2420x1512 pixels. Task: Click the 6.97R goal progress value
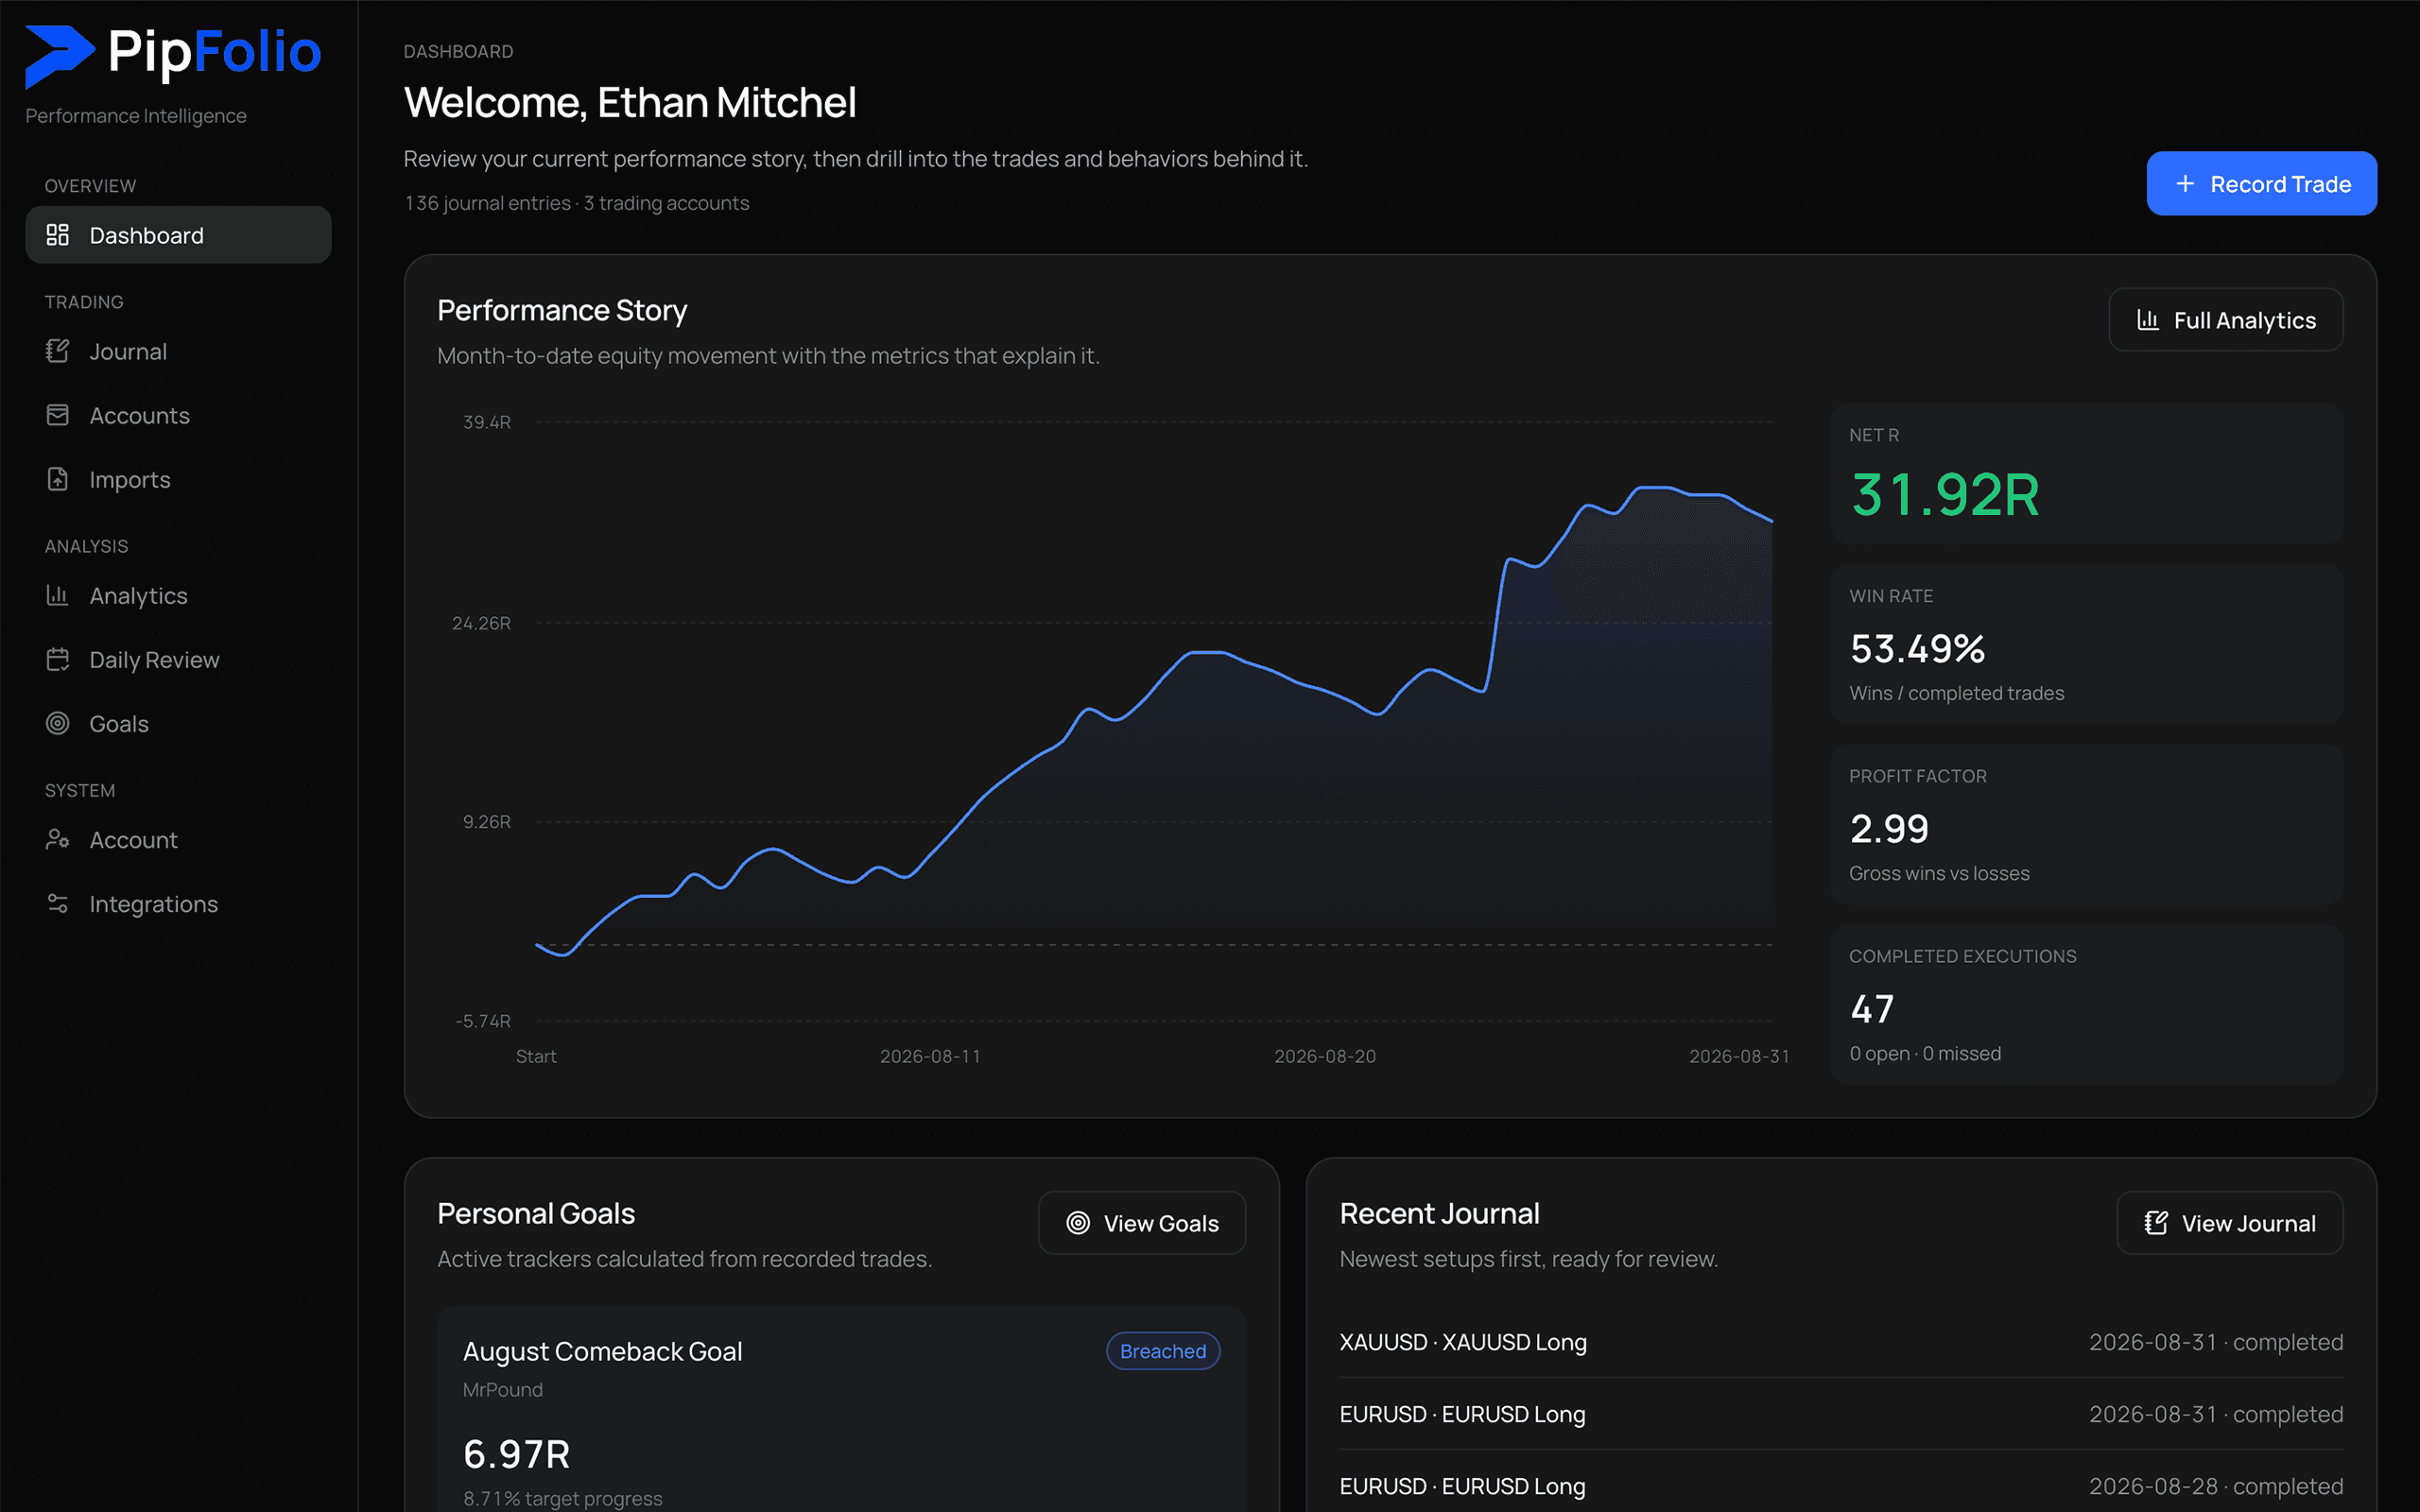[x=516, y=1454]
